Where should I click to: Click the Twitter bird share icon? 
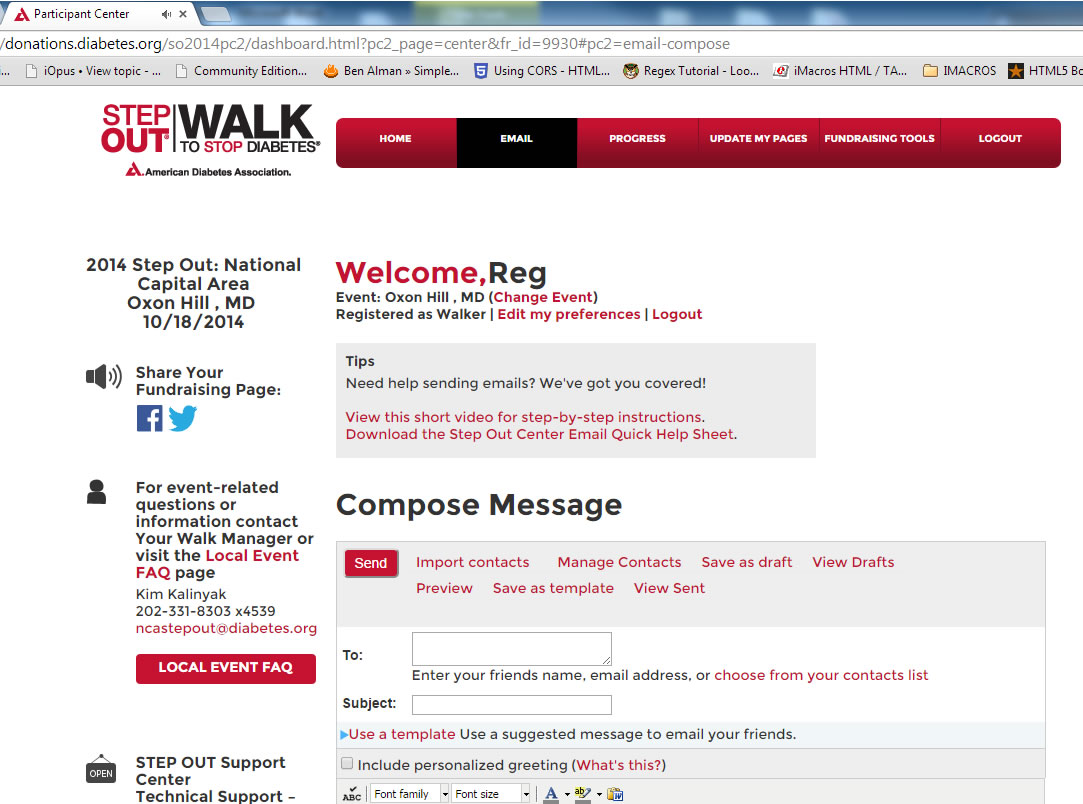tap(182, 419)
